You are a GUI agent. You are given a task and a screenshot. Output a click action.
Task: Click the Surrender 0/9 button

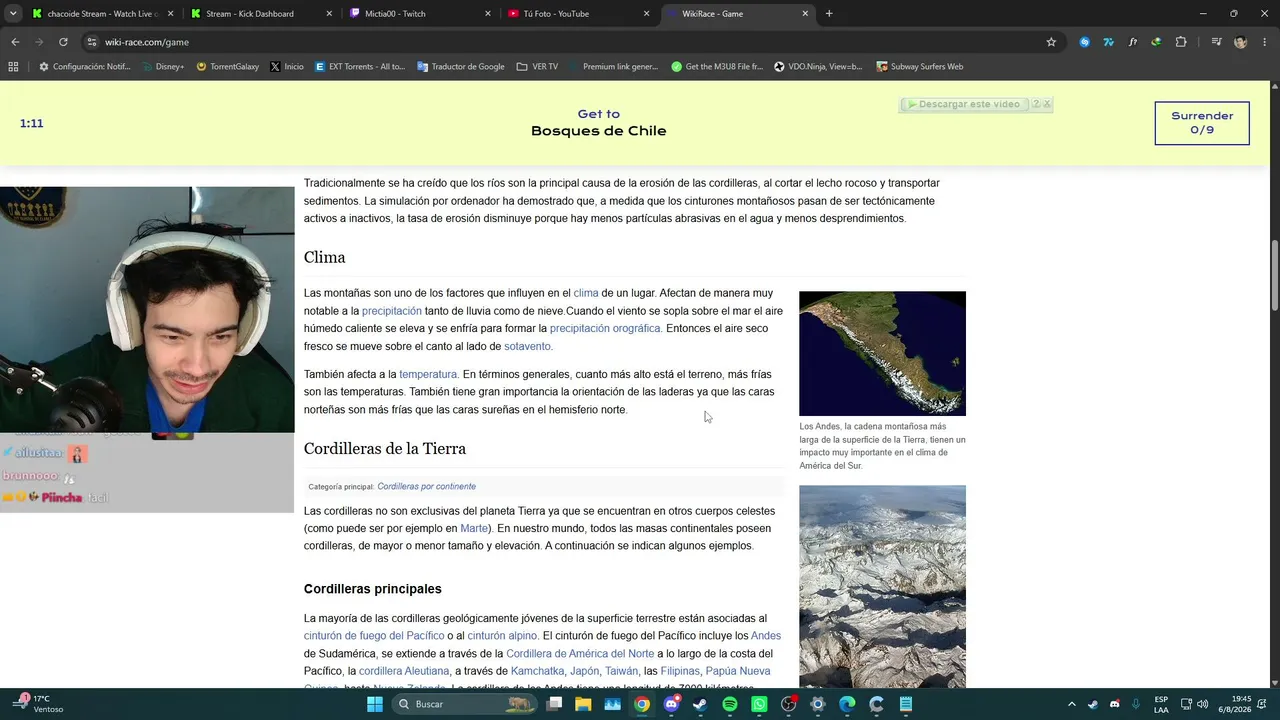point(1202,123)
